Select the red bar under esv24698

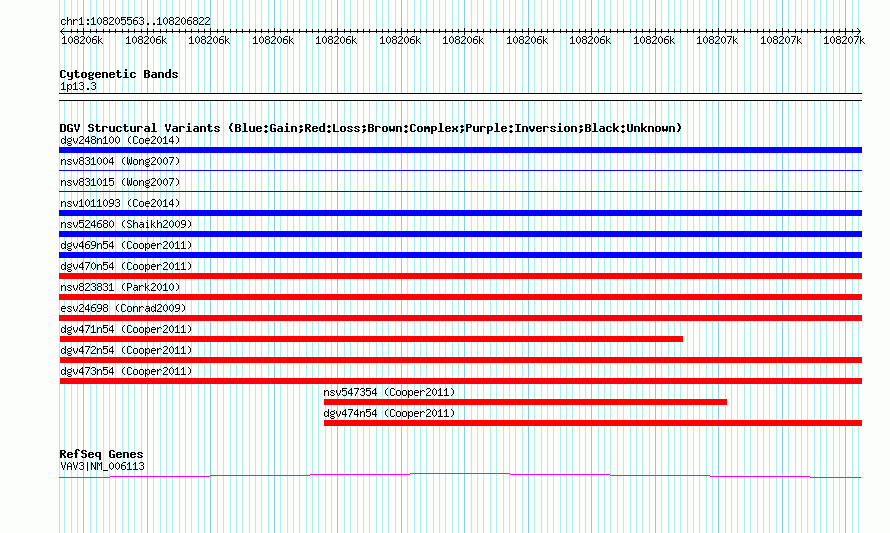pos(460,318)
